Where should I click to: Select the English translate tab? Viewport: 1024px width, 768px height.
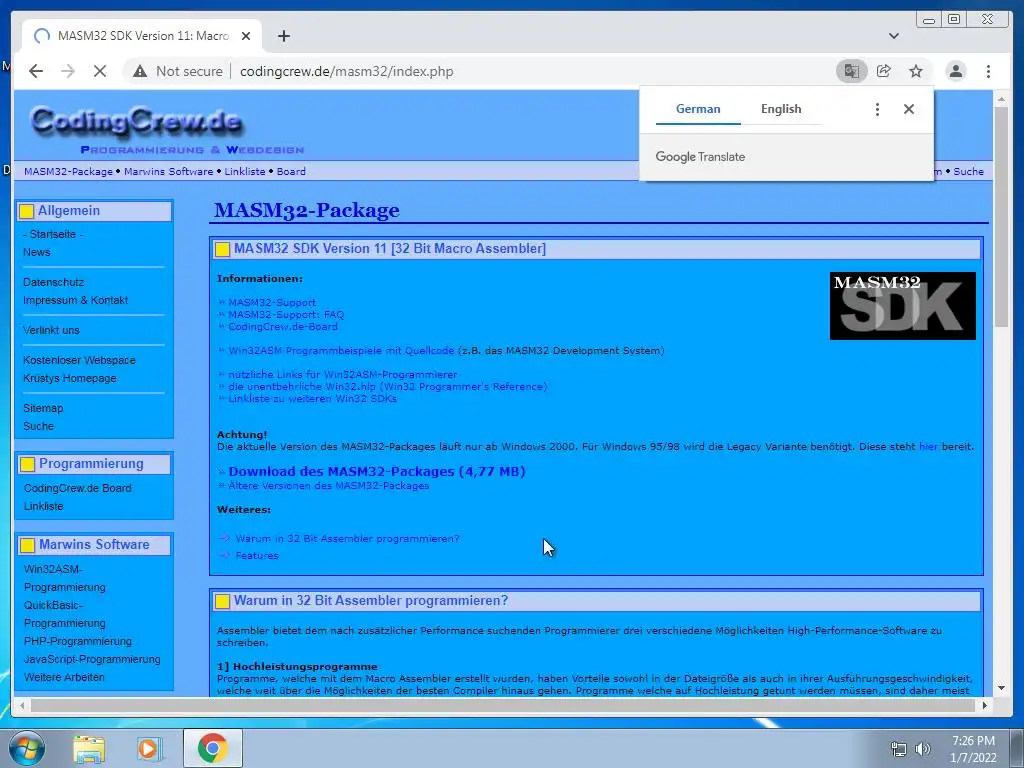click(x=780, y=109)
